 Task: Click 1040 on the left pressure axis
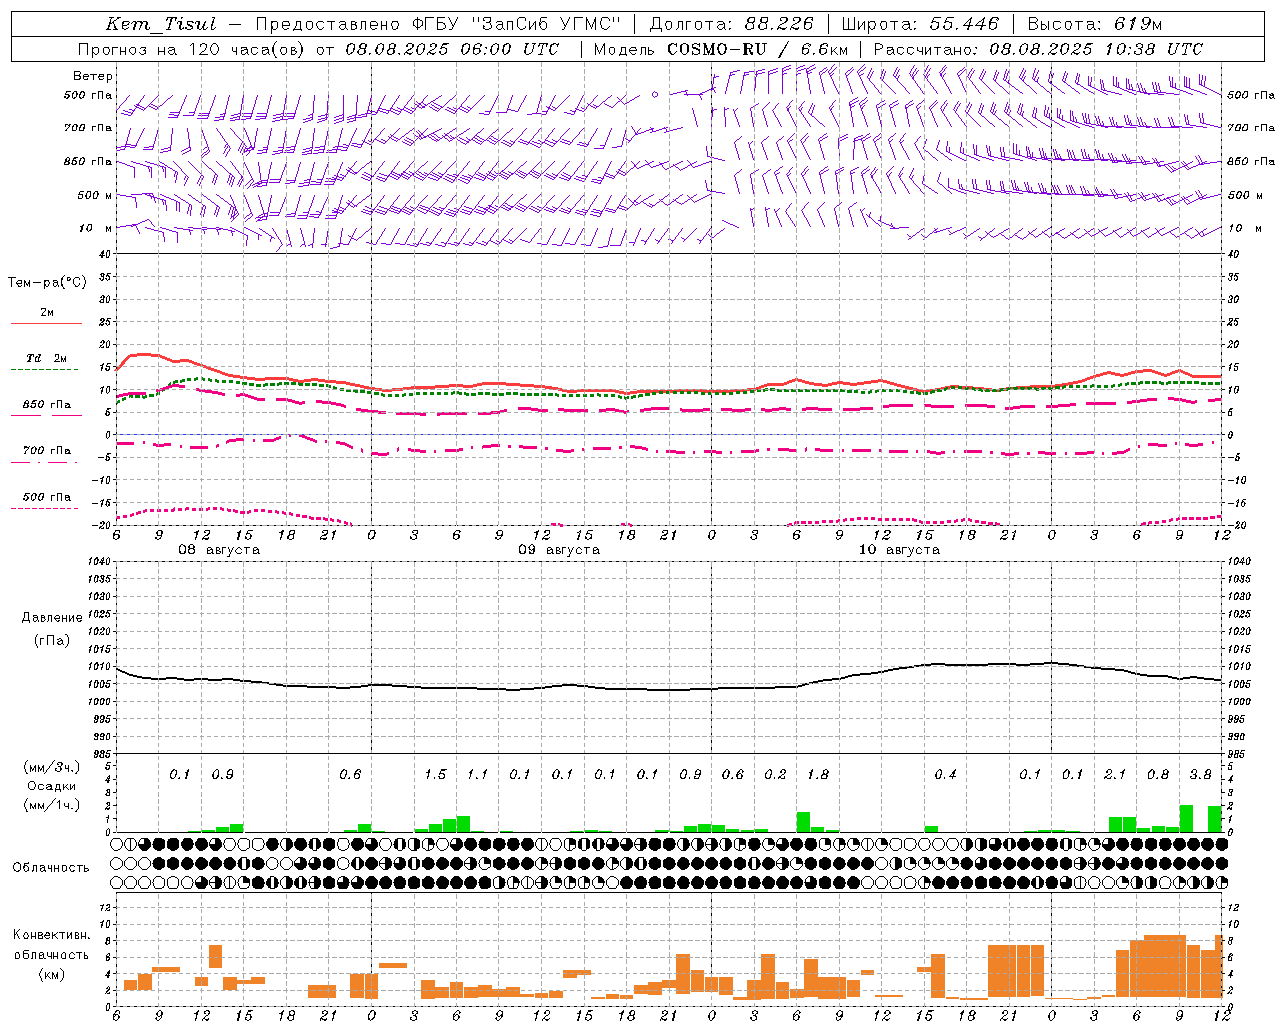pos(100,562)
